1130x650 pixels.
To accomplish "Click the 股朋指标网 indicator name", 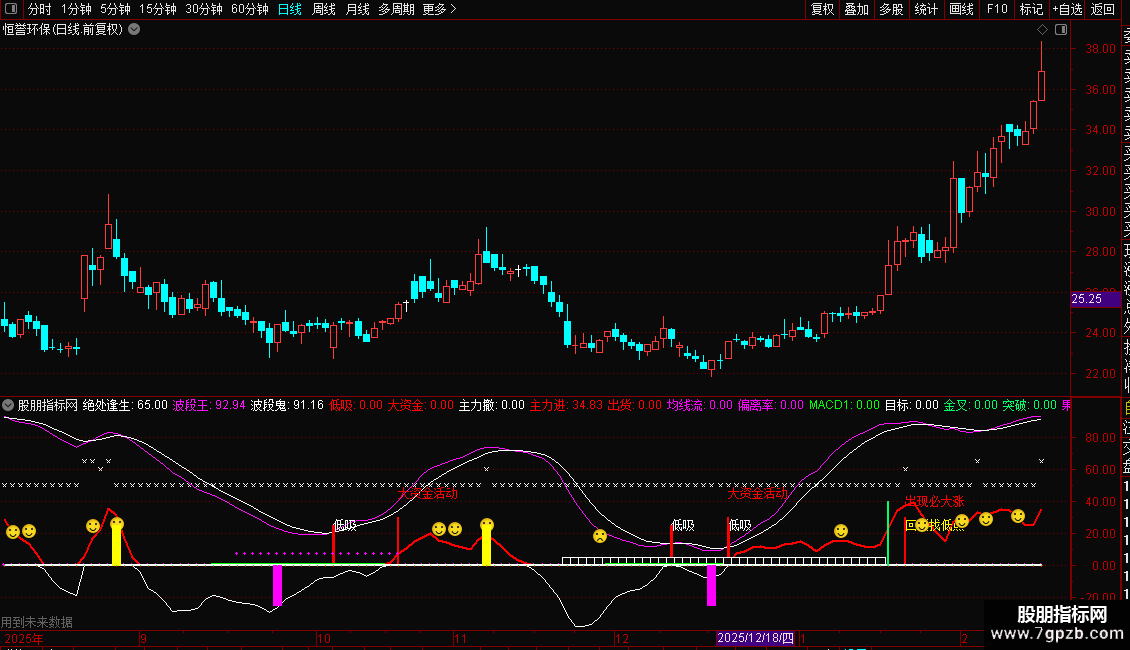I will (48, 405).
